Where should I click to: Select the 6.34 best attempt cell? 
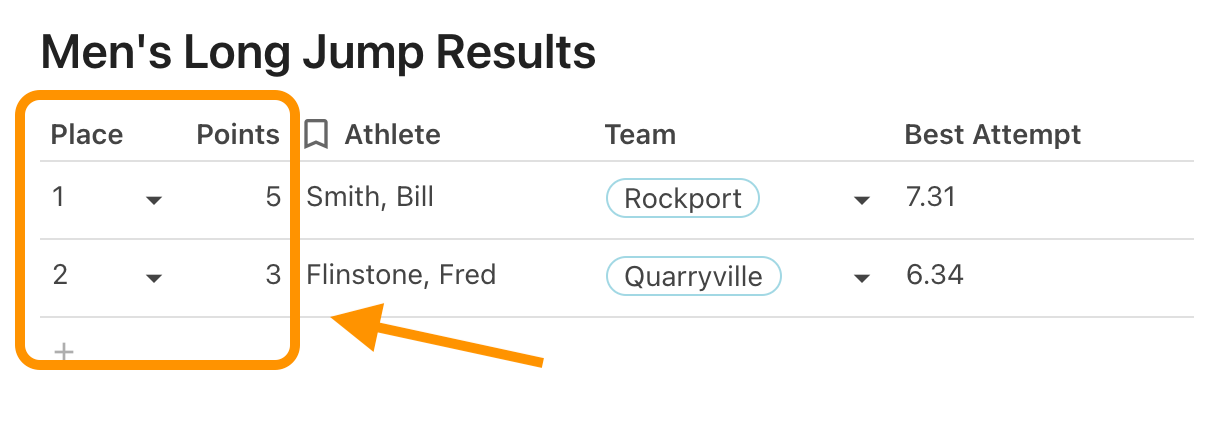click(935, 275)
